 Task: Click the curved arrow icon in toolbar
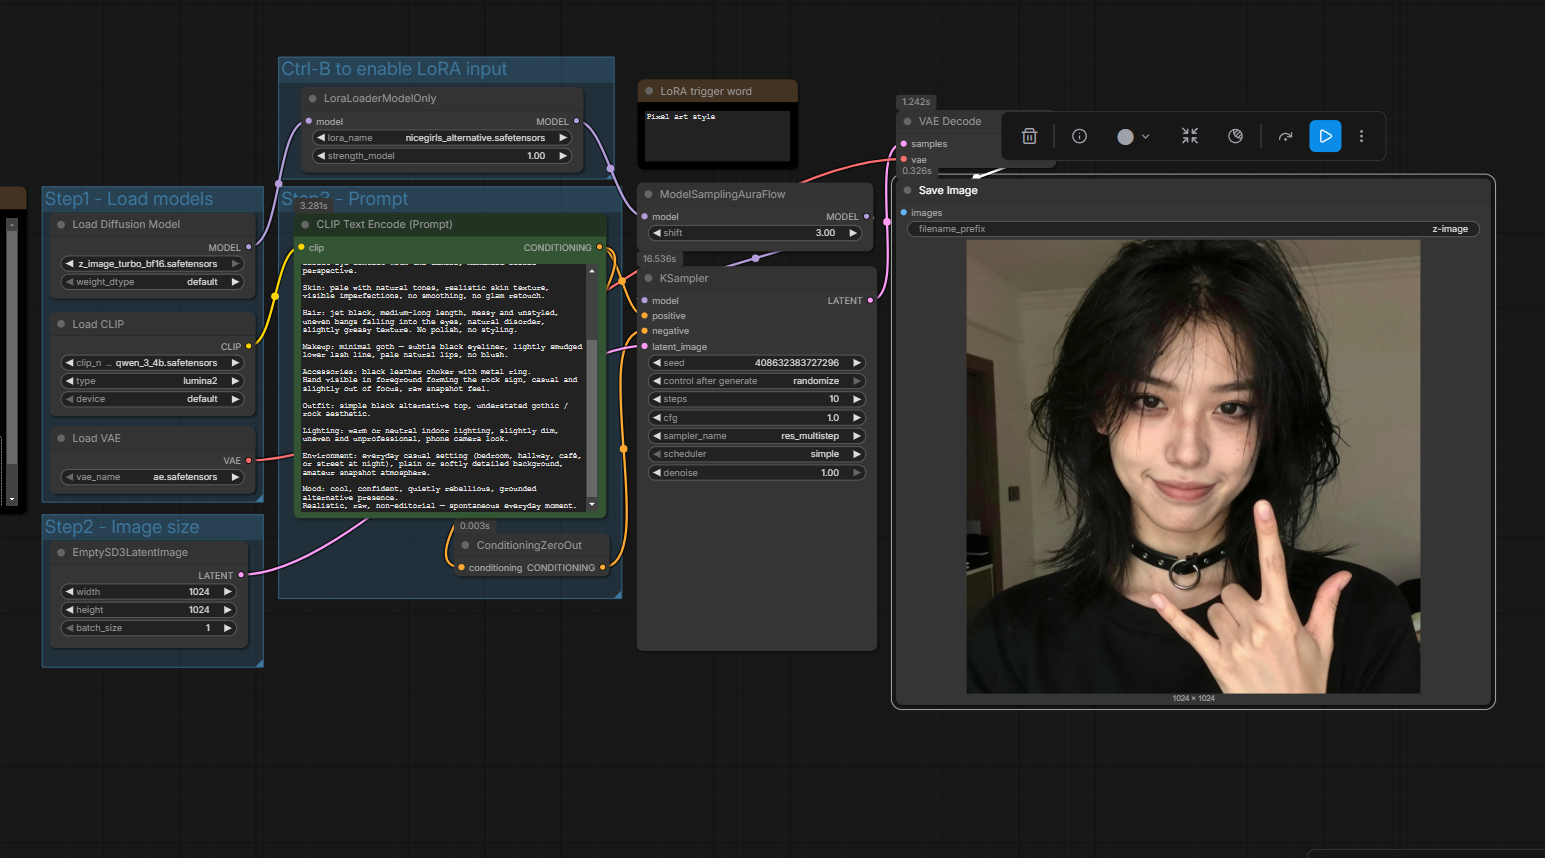pyautogui.click(x=1285, y=136)
